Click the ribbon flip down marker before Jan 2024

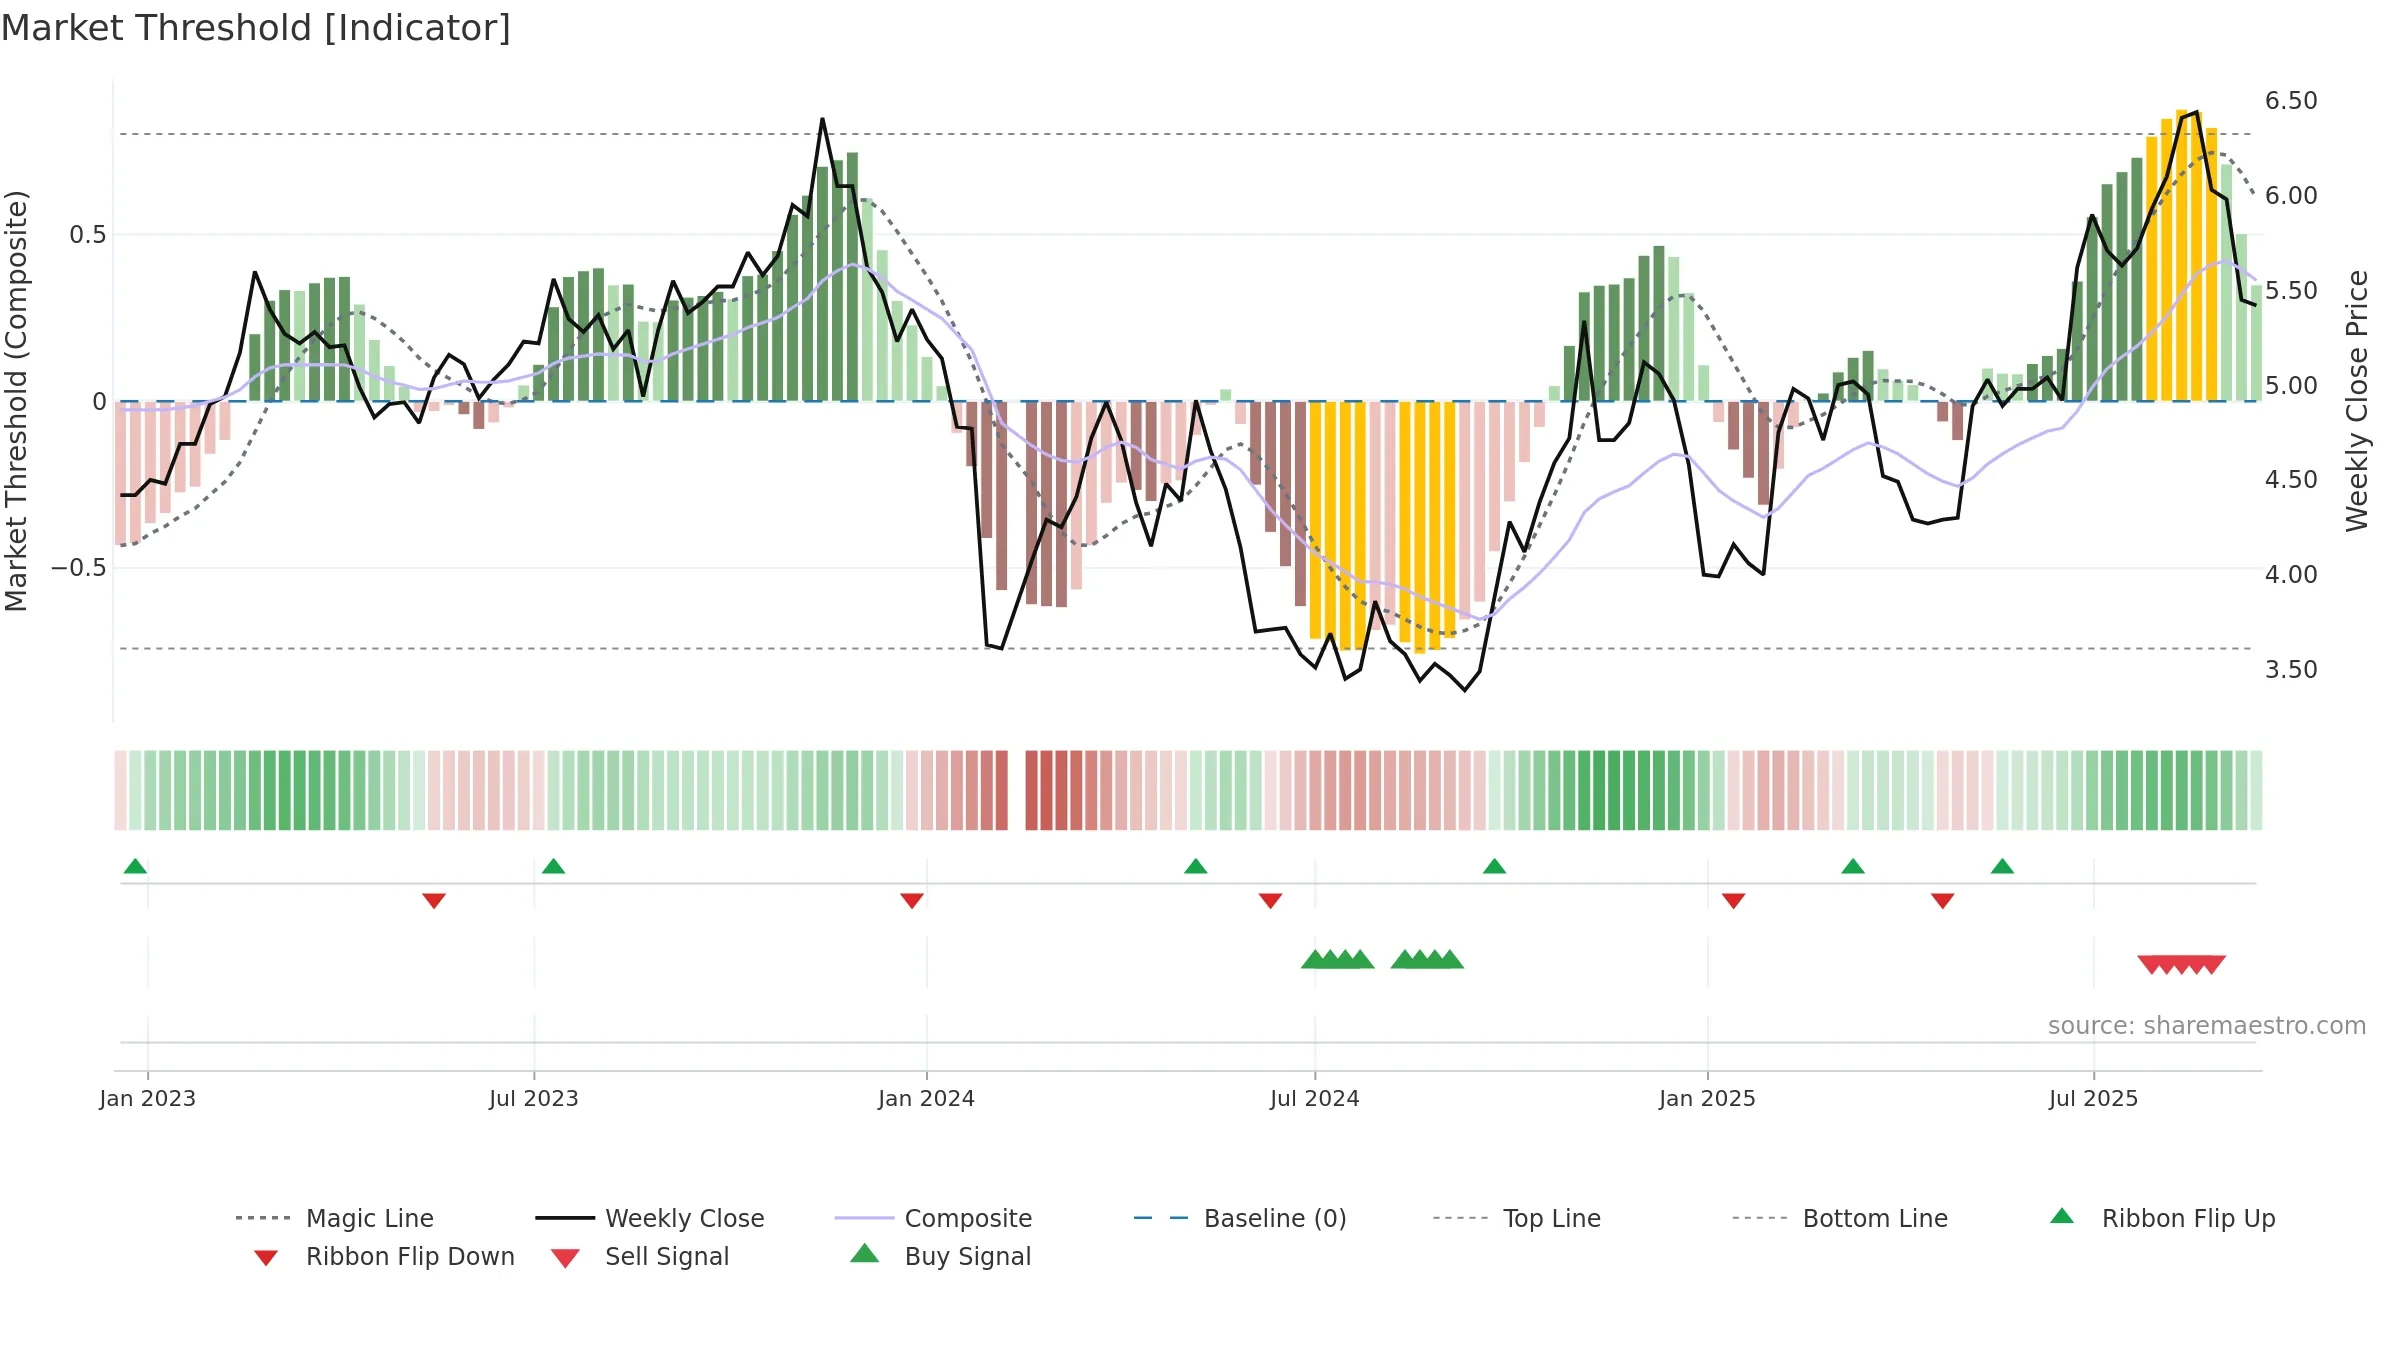coord(912,901)
